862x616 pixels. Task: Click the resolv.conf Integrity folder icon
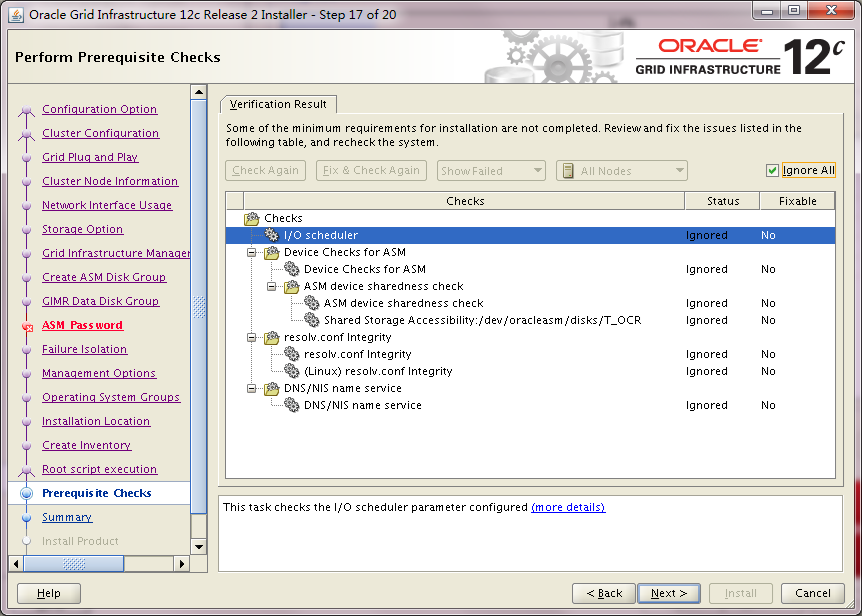272,337
